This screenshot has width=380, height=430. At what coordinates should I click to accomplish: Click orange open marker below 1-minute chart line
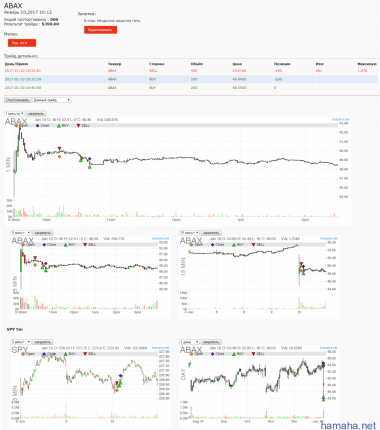click(x=59, y=156)
